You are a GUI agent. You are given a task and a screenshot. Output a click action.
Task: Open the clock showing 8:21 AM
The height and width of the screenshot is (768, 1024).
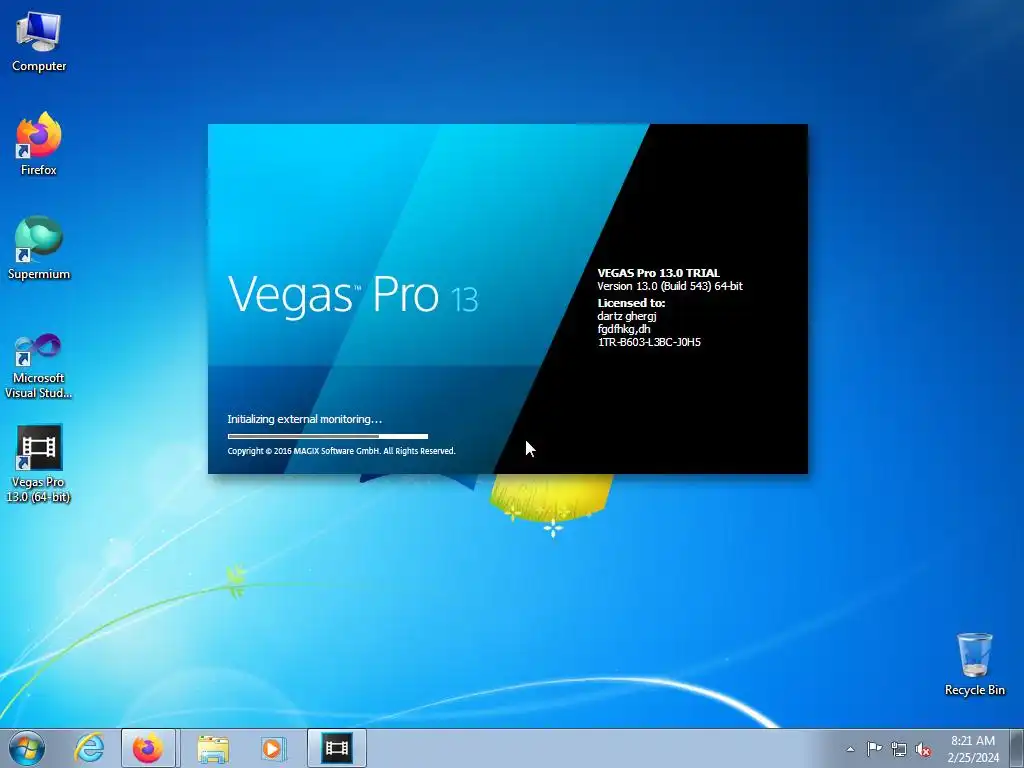click(x=973, y=748)
